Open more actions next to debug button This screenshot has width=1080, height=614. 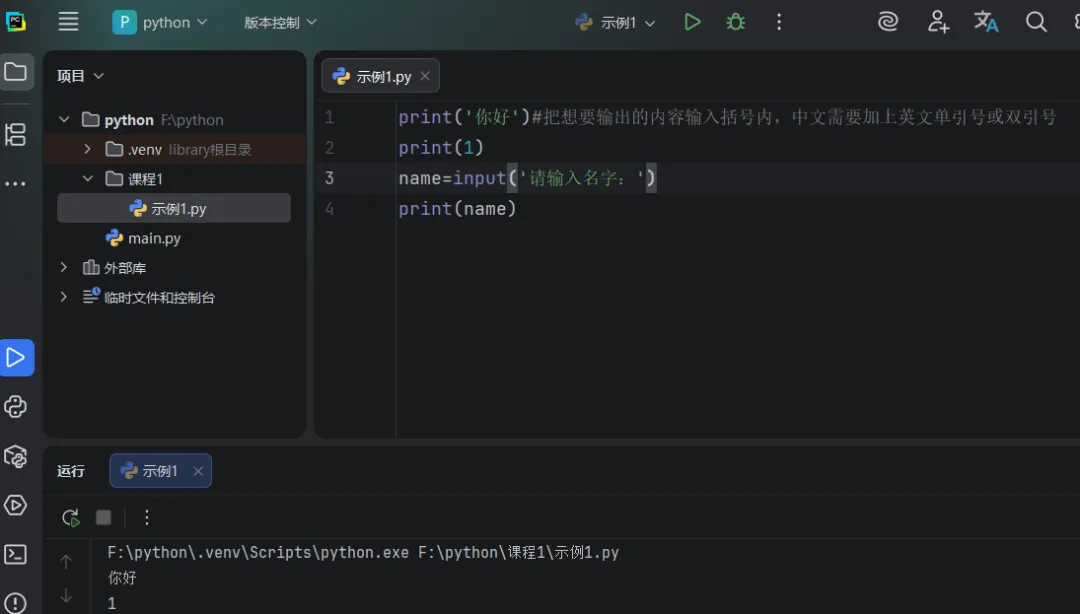click(x=779, y=22)
